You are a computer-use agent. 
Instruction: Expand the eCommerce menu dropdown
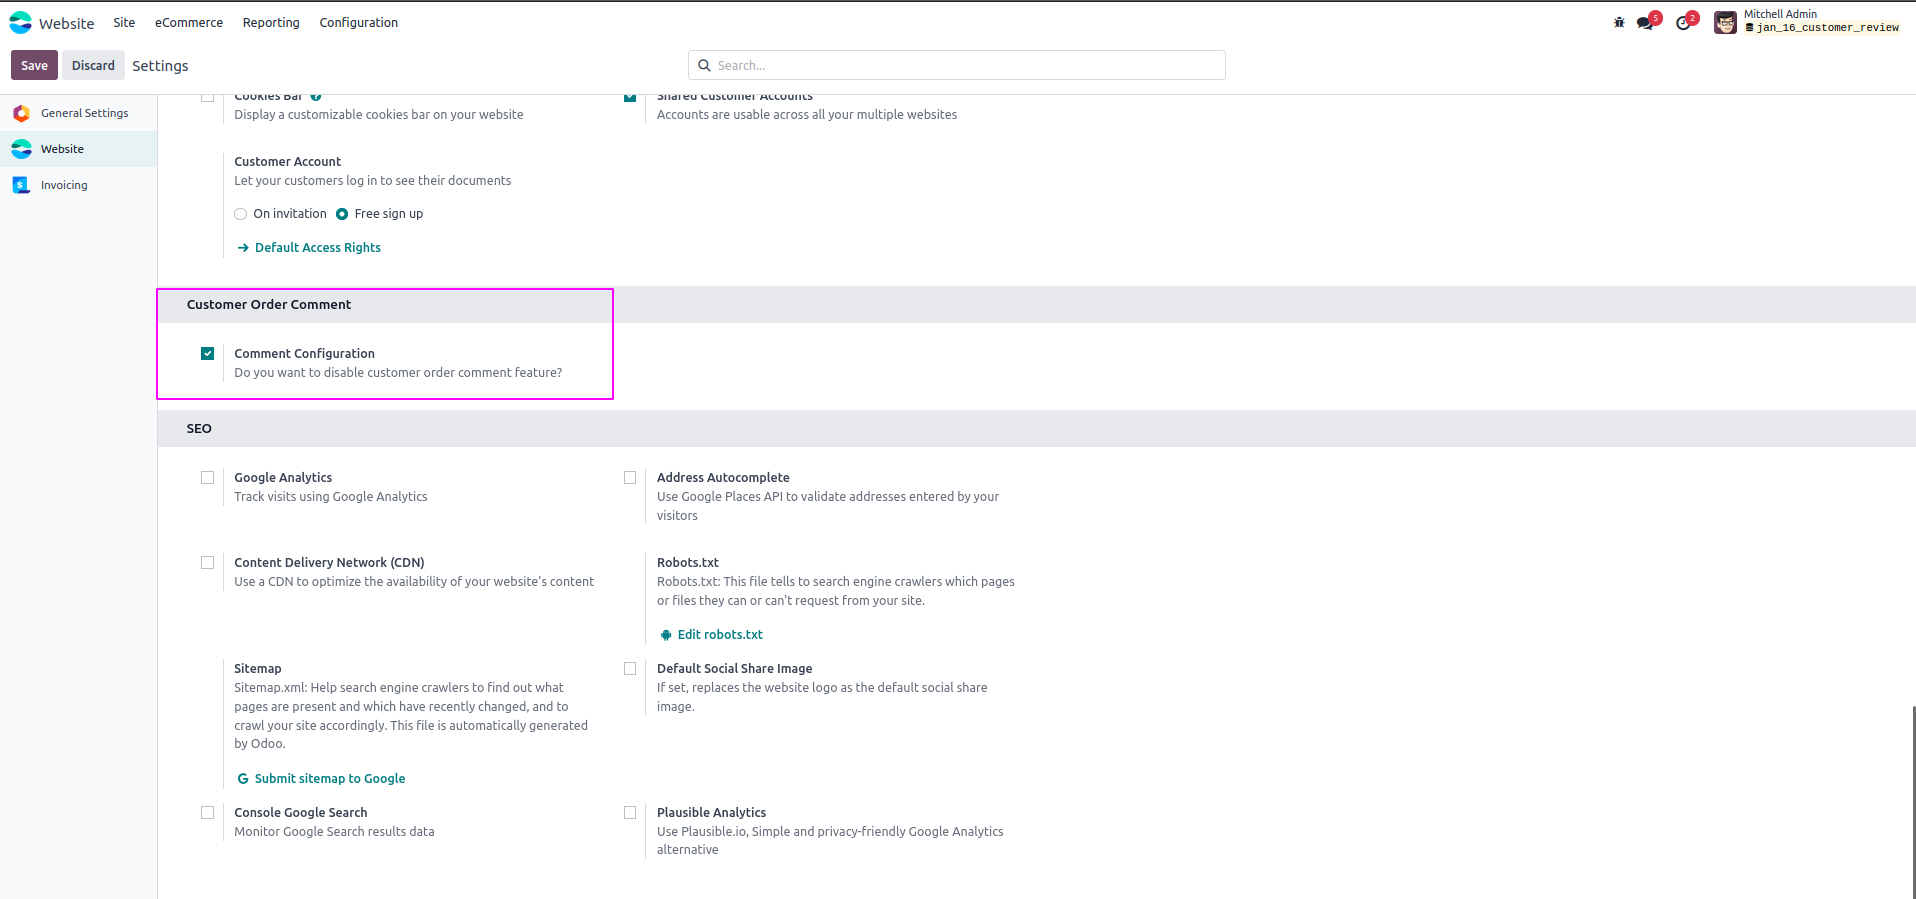point(189,23)
